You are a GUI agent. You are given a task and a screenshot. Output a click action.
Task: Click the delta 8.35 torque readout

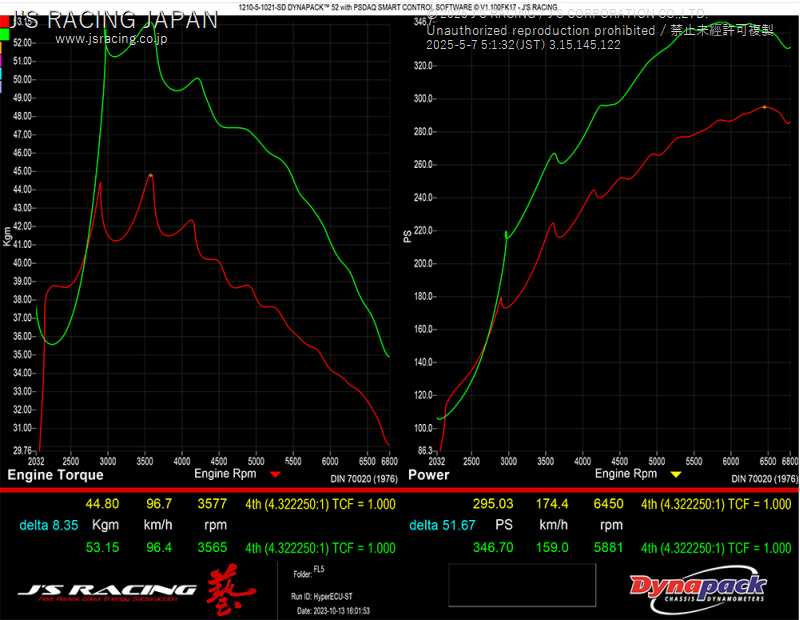[48, 525]
